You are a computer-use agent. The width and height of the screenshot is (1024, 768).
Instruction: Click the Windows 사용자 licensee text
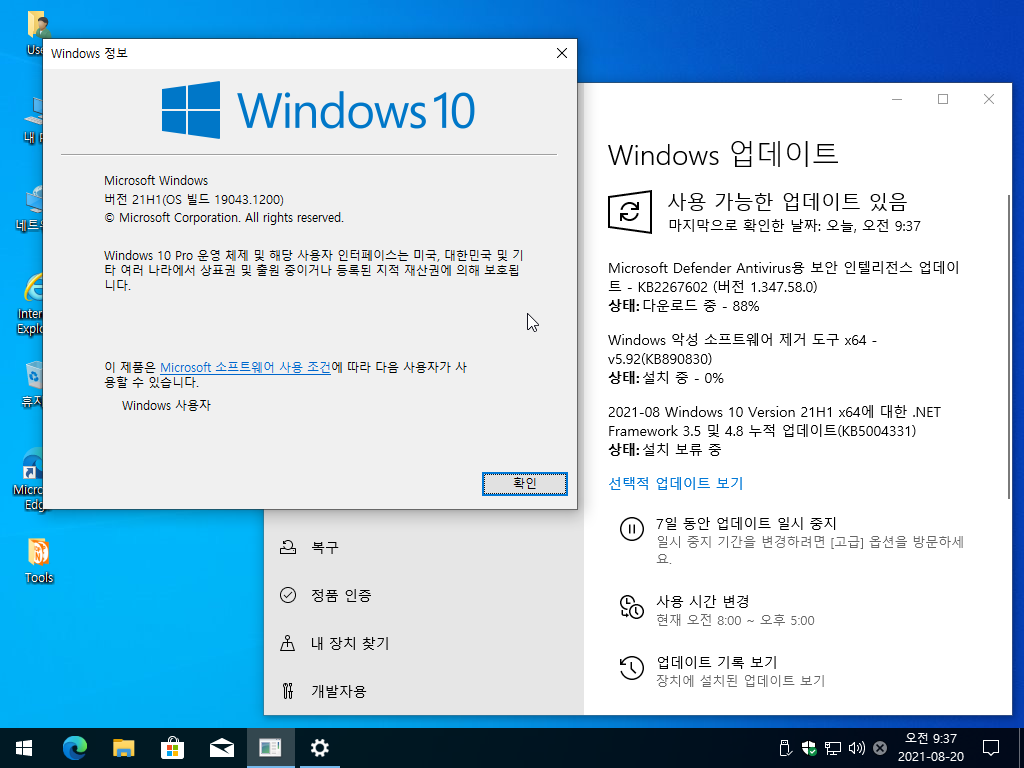[166, 406]
